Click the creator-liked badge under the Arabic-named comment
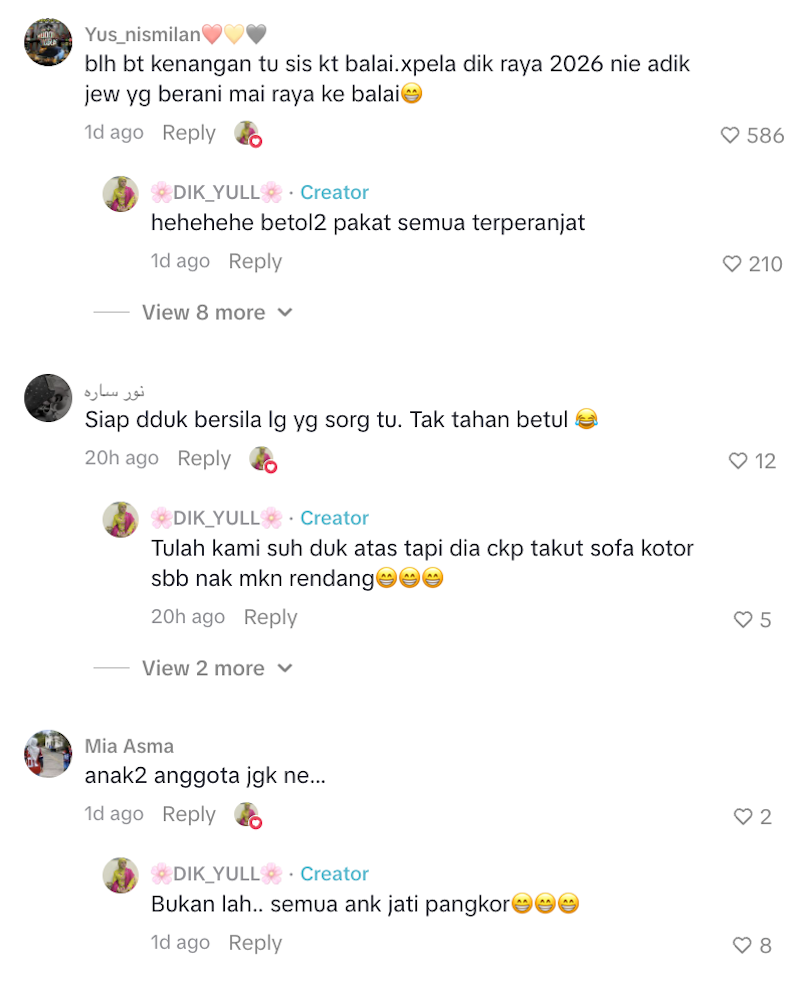Screen dimensions: 800x981 tap(263, 459)
